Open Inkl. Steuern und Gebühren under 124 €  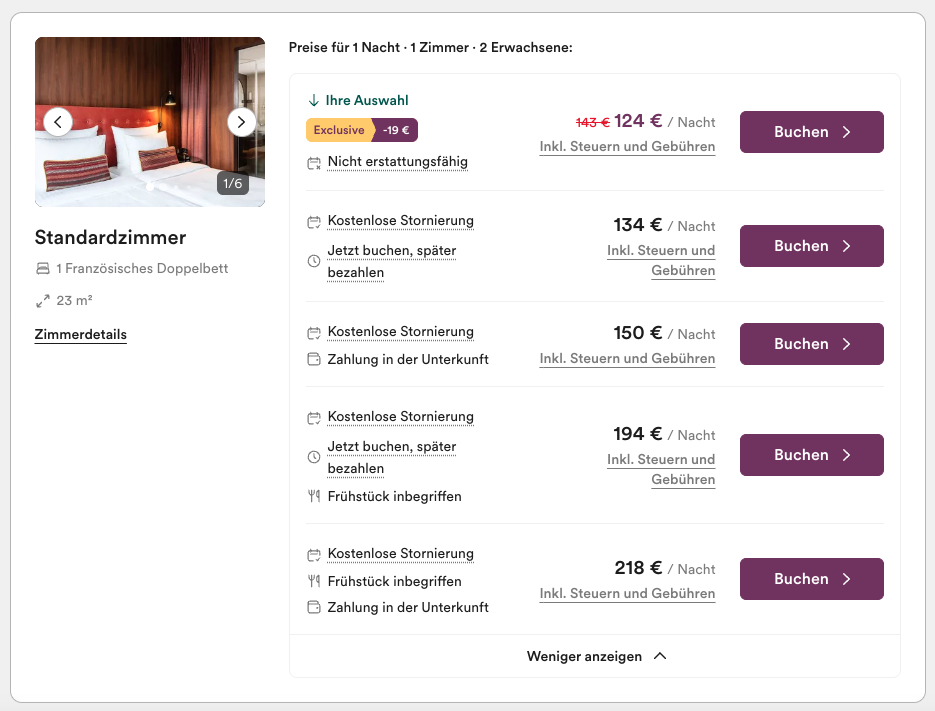pyautogui.click(x=627, y=147)
